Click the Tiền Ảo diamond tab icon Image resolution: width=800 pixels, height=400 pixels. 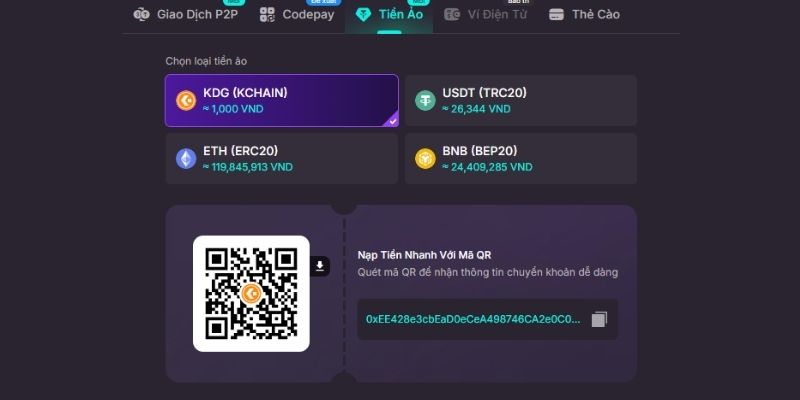(363, 15)
